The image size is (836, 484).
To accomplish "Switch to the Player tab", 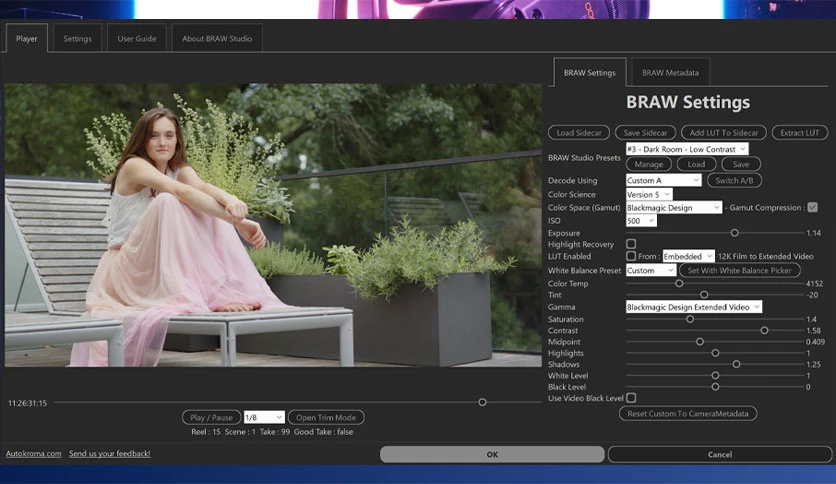I will point(27,38).
